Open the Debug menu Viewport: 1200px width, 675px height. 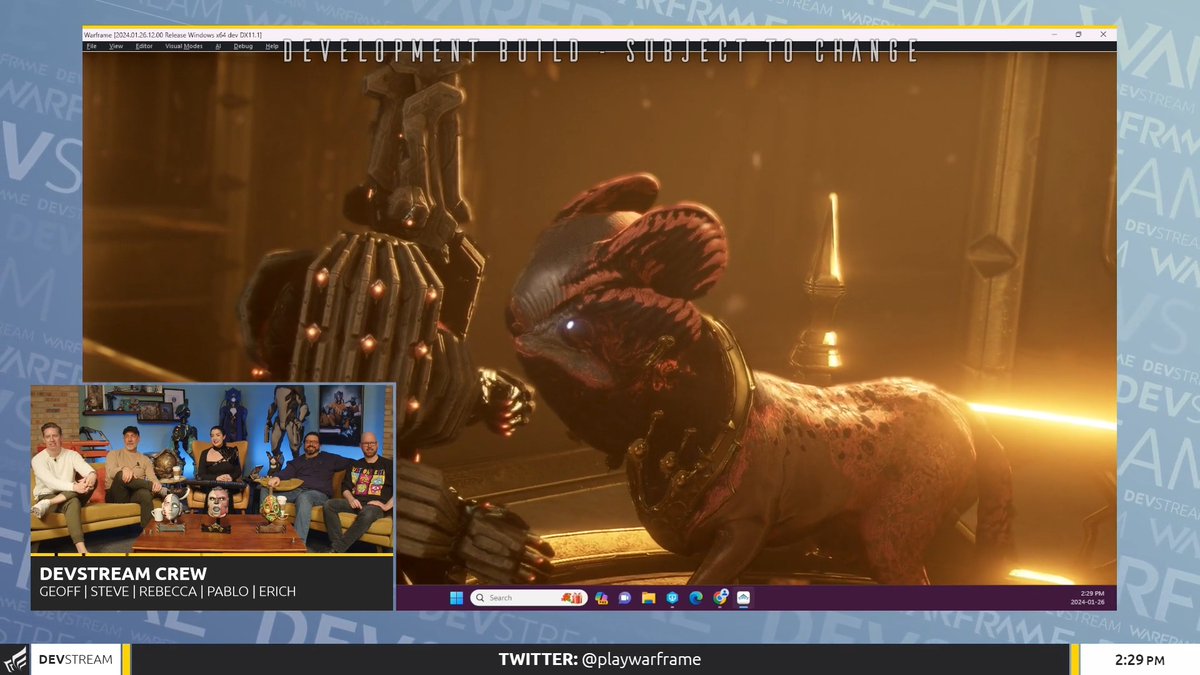coord(243,46)
